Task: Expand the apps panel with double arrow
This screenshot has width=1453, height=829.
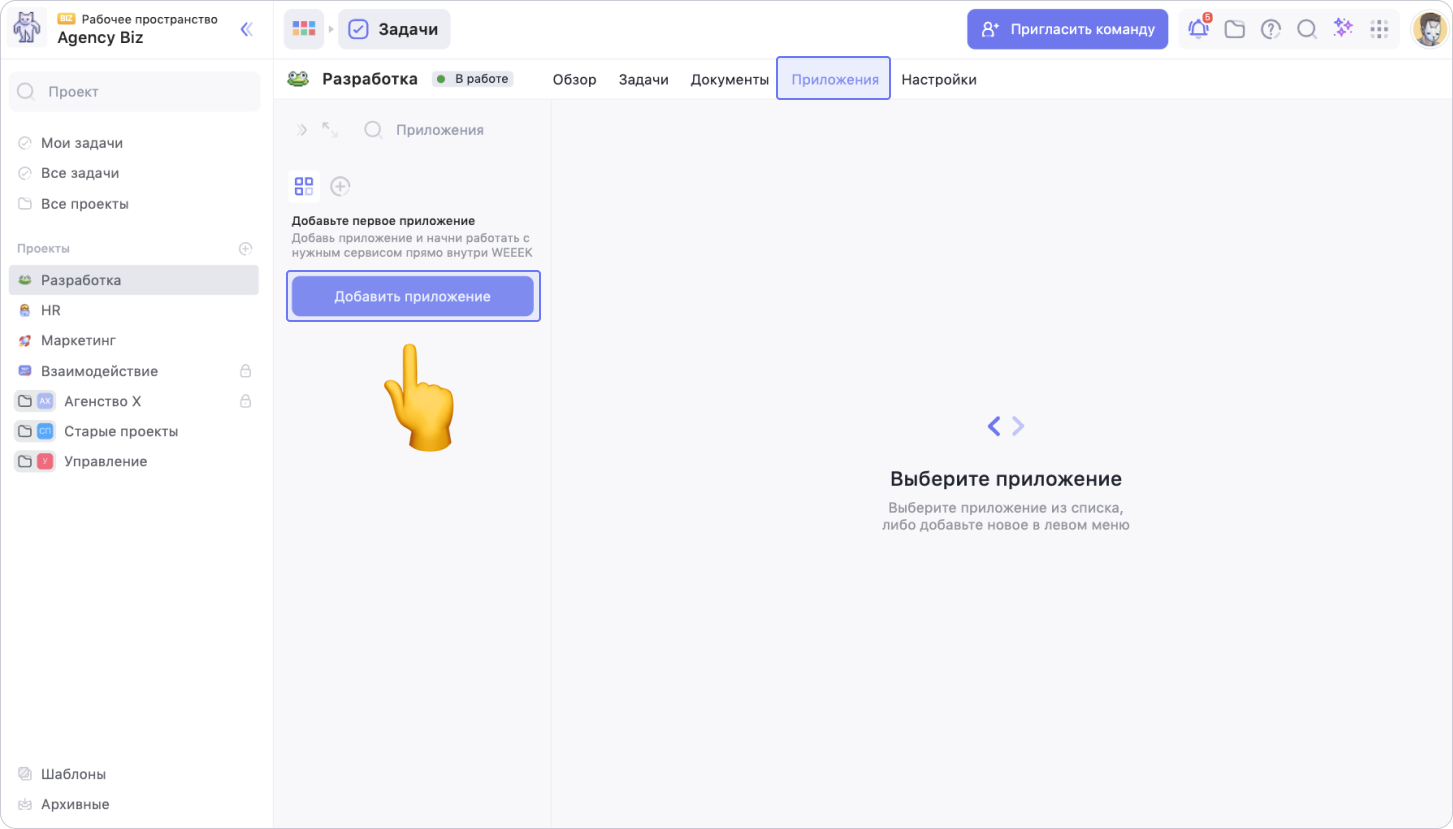Action: coord(302,130)
